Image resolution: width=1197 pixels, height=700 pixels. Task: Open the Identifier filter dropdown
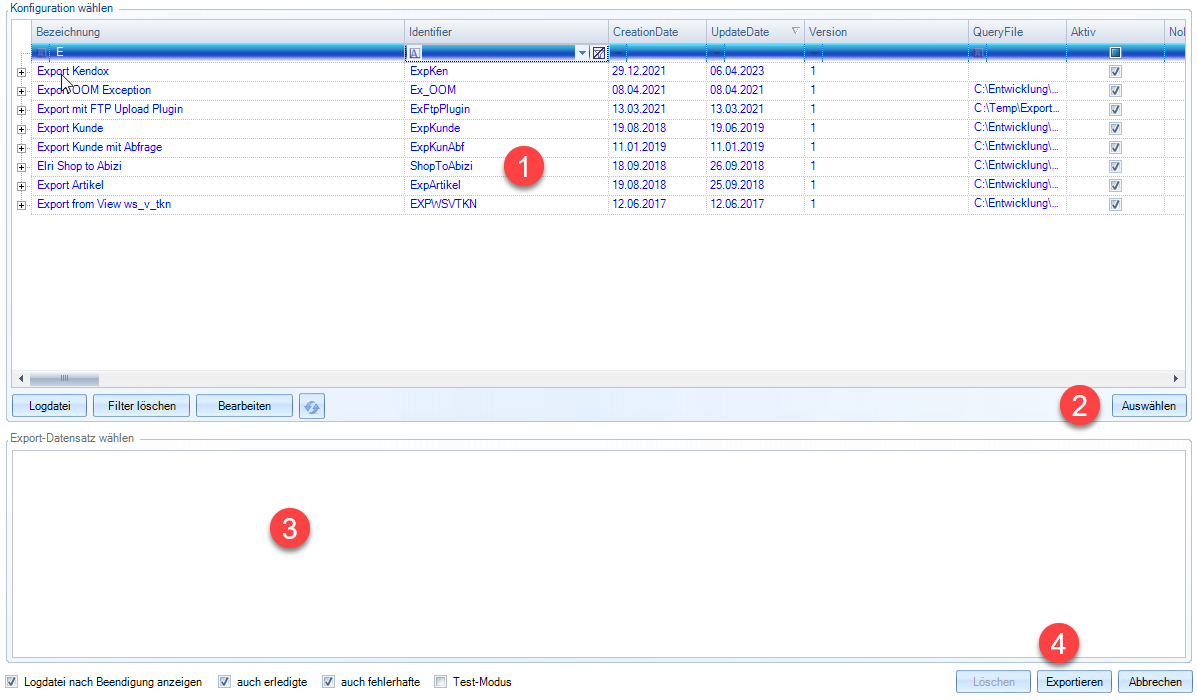[582, 52]
